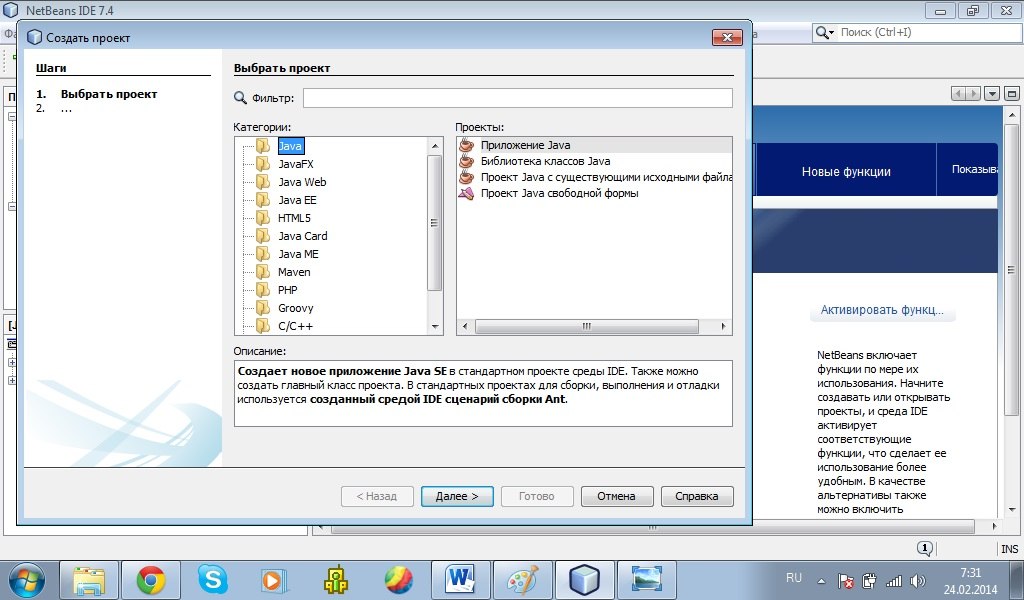The height and width of the screenshot is (600, 1024).
Task: Select the JavaFX category folder
Action: [295, 164]
